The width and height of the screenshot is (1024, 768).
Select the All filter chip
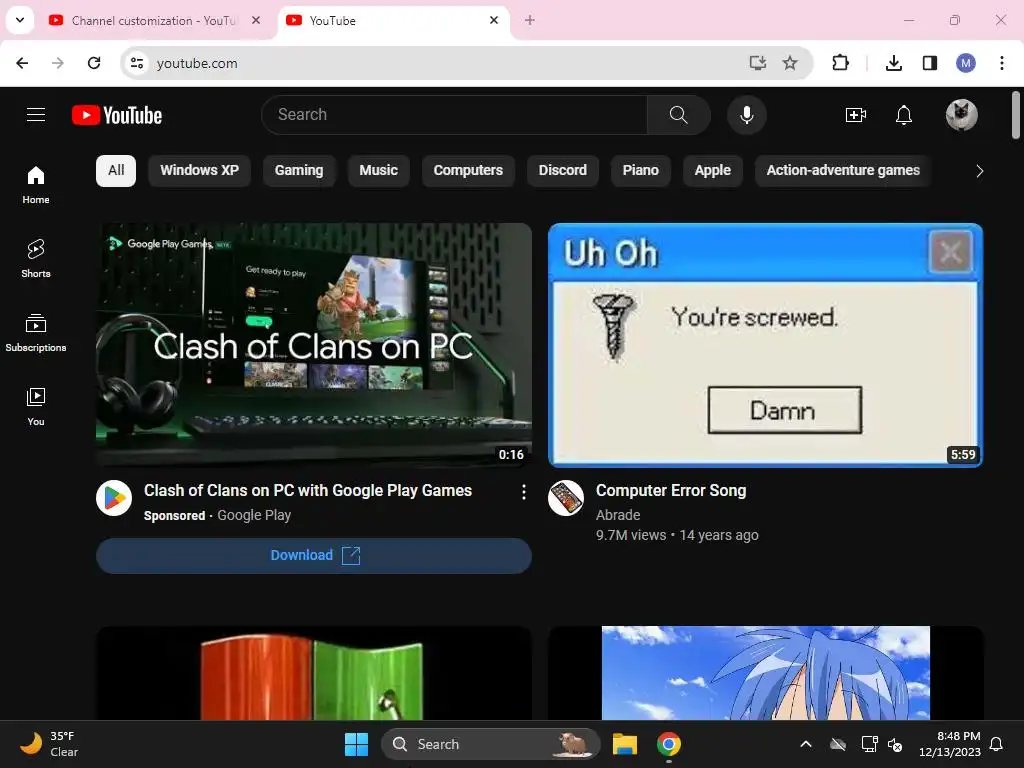pyautogui.click(x=116, y=170)
